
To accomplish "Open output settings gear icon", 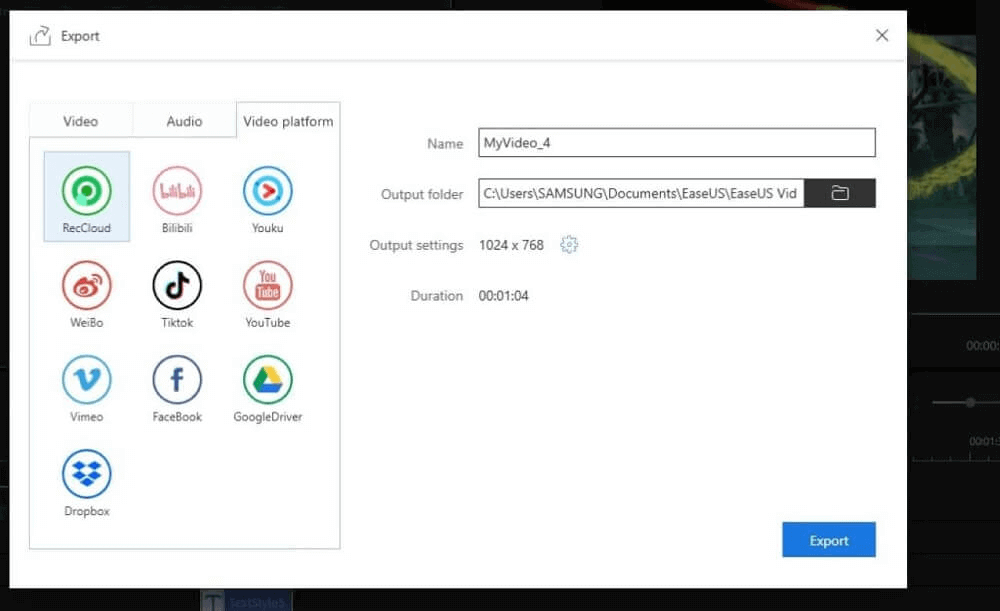I will (569, 245).
